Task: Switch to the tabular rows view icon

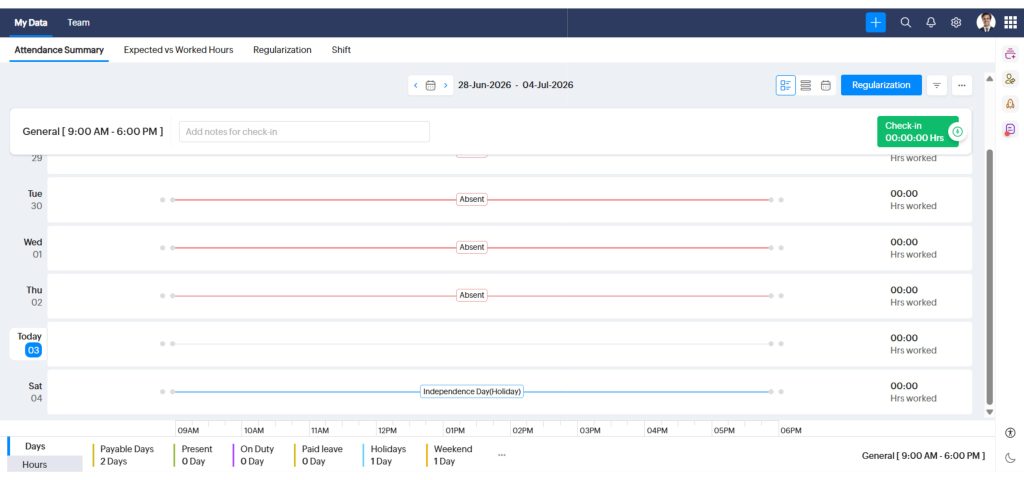Action: coord(805,85)
